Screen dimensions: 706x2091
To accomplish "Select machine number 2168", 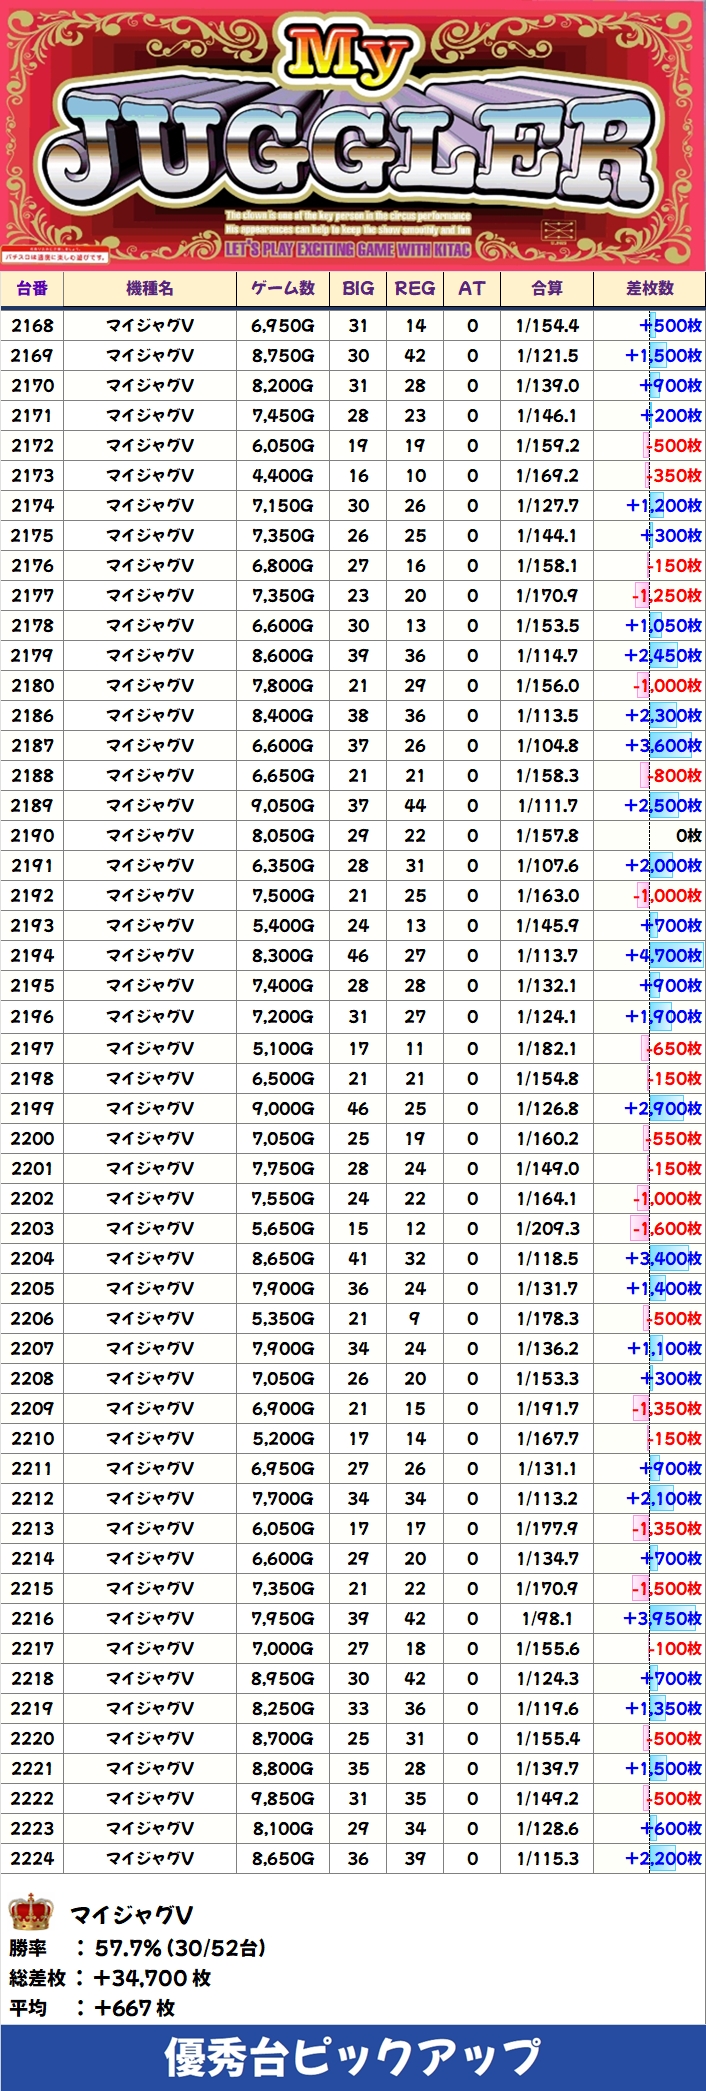I will (32, 325).
